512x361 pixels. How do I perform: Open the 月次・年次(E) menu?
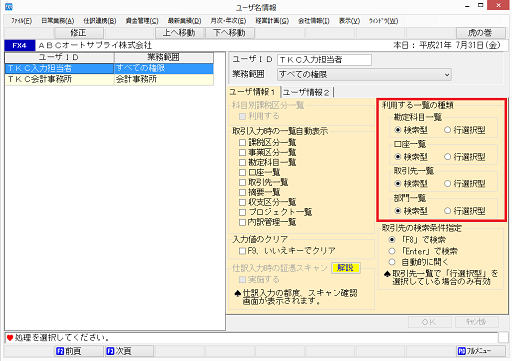click(228, 21)
